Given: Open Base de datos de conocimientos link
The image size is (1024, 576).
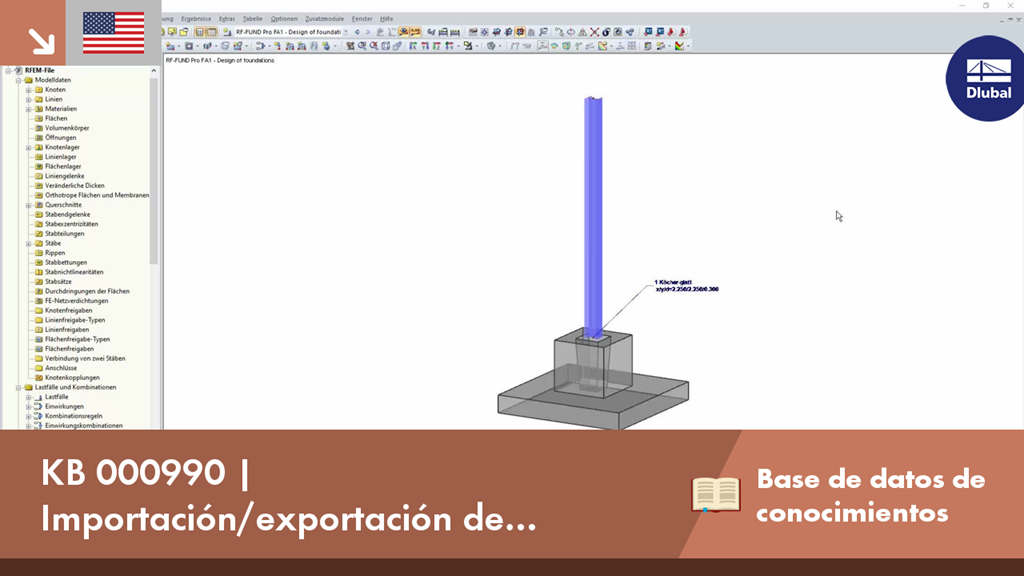Looking at the screenshot, I should 871,496.
